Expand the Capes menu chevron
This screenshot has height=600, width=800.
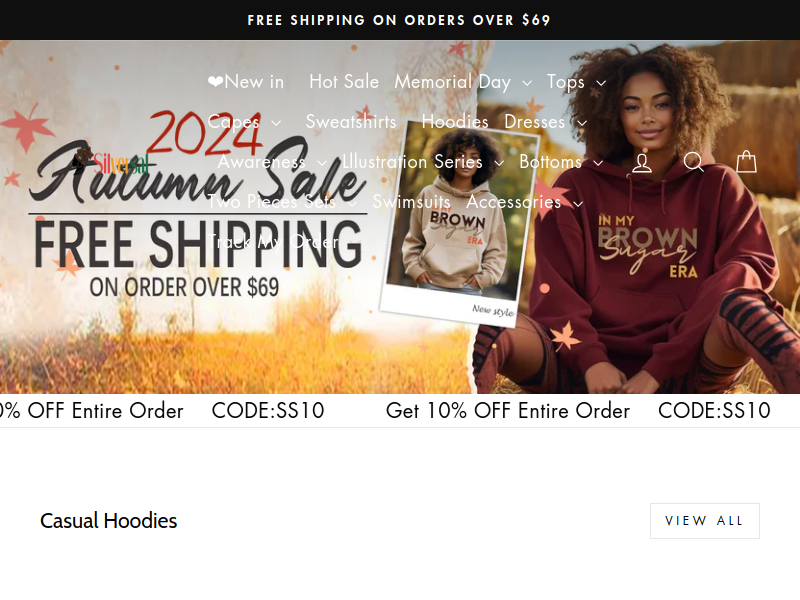tap(276, 123)
